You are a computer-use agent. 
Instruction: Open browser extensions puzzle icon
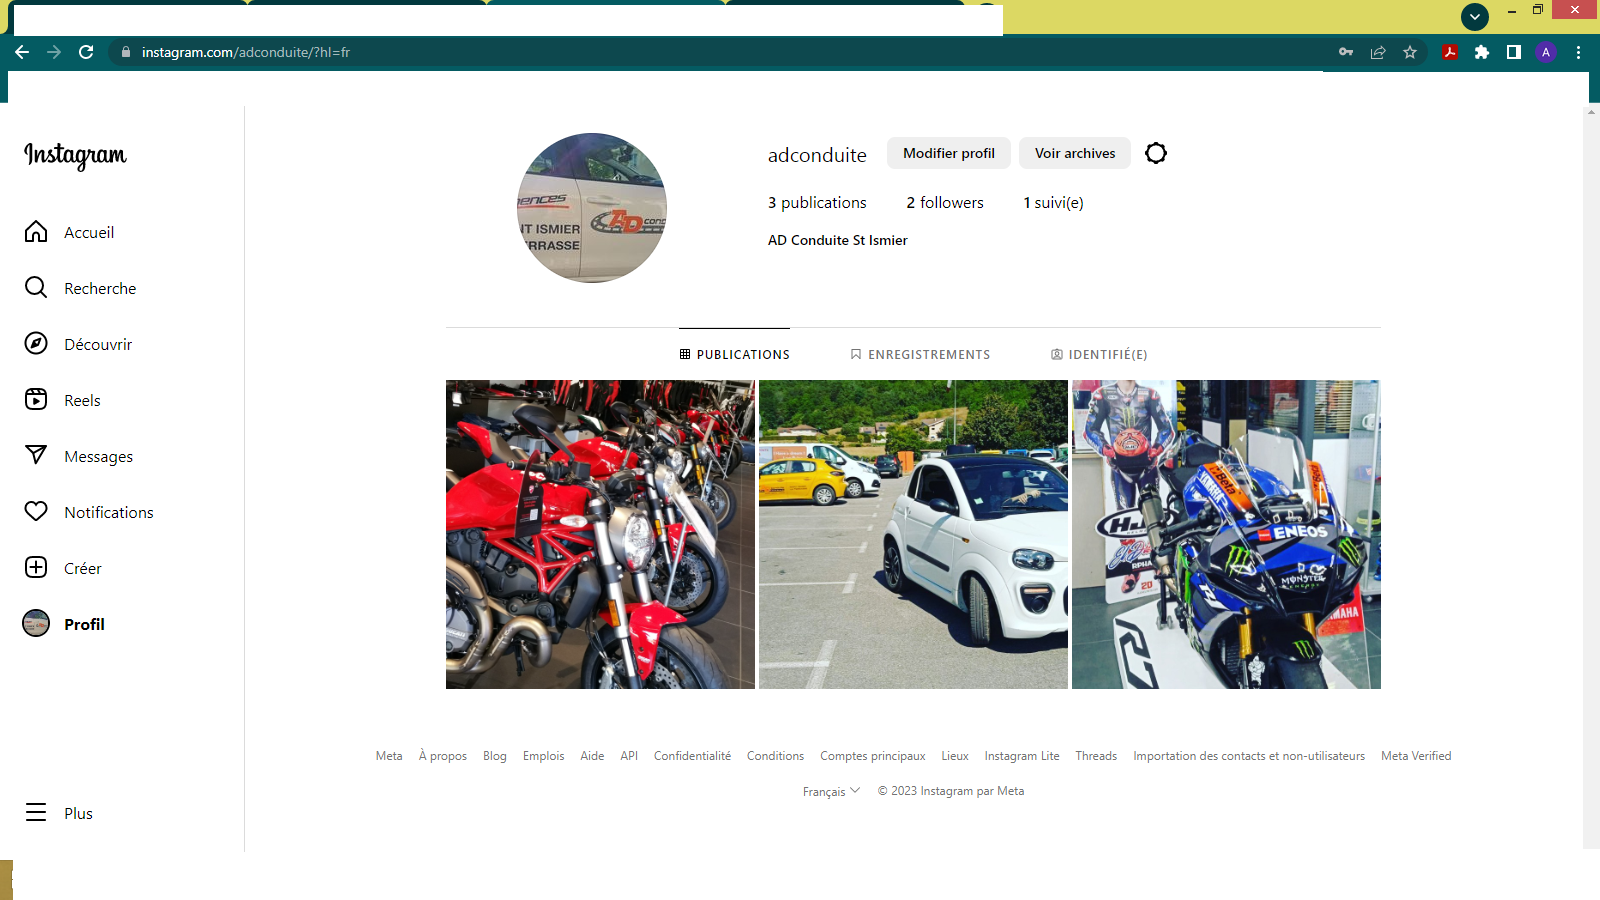1482,52
